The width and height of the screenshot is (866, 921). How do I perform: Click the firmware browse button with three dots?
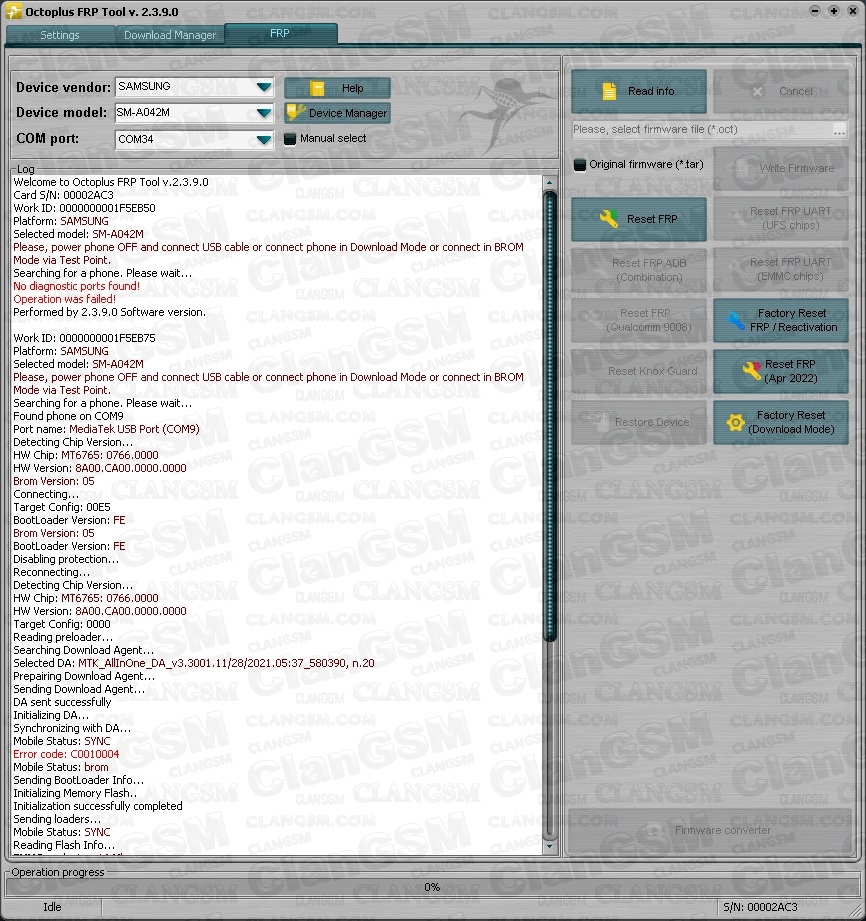(x=839, y=130)
